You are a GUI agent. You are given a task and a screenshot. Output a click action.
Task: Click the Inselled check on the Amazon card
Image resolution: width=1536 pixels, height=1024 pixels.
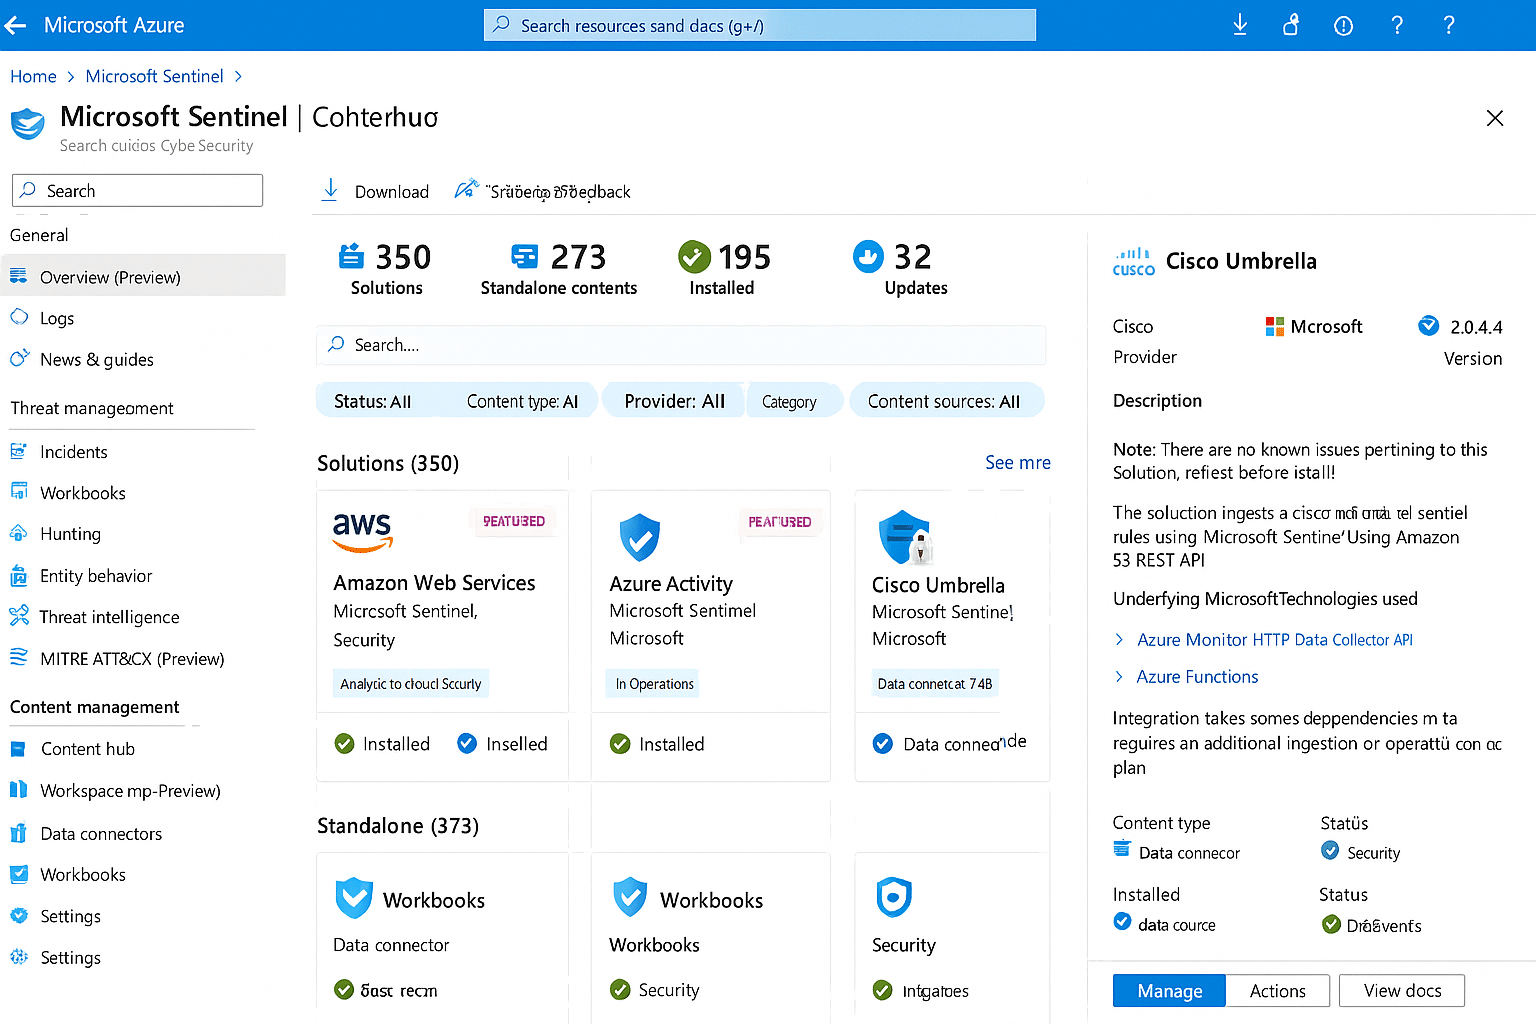pyautogui.click(x=467, y=743)
